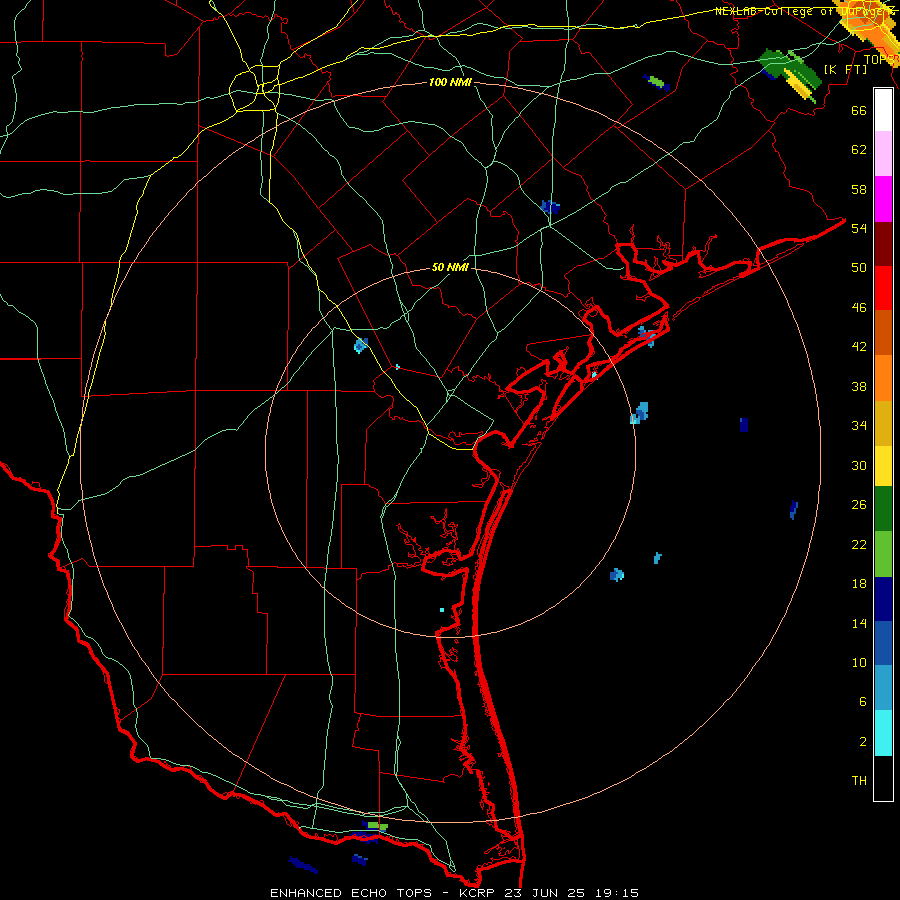Click the cyan band beside the 2 label
Viewport: 900px width, 900px height.
click(883, 733)
